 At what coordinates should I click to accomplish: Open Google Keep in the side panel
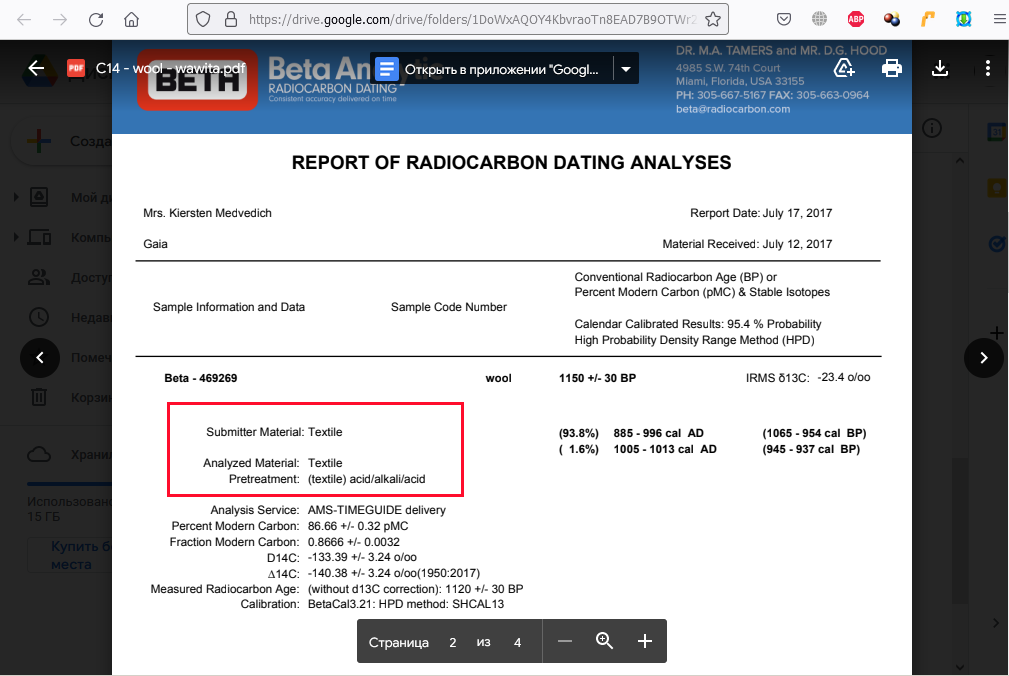[997, 188]
